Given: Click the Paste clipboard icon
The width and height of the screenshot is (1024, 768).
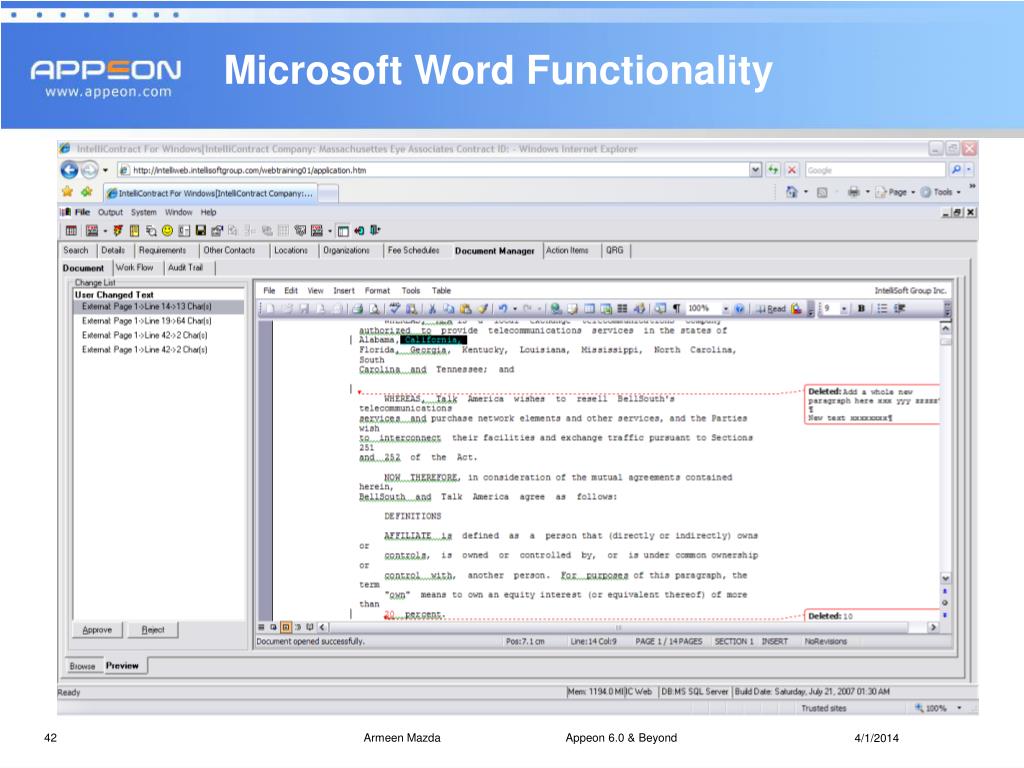Looking at the screenshot, I should pyautogui.click(x=465, y=309).
